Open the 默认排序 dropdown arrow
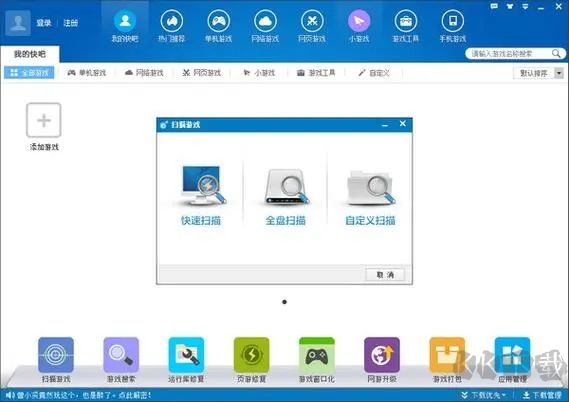The image size is (569, 402). click(x=559, y=73)
